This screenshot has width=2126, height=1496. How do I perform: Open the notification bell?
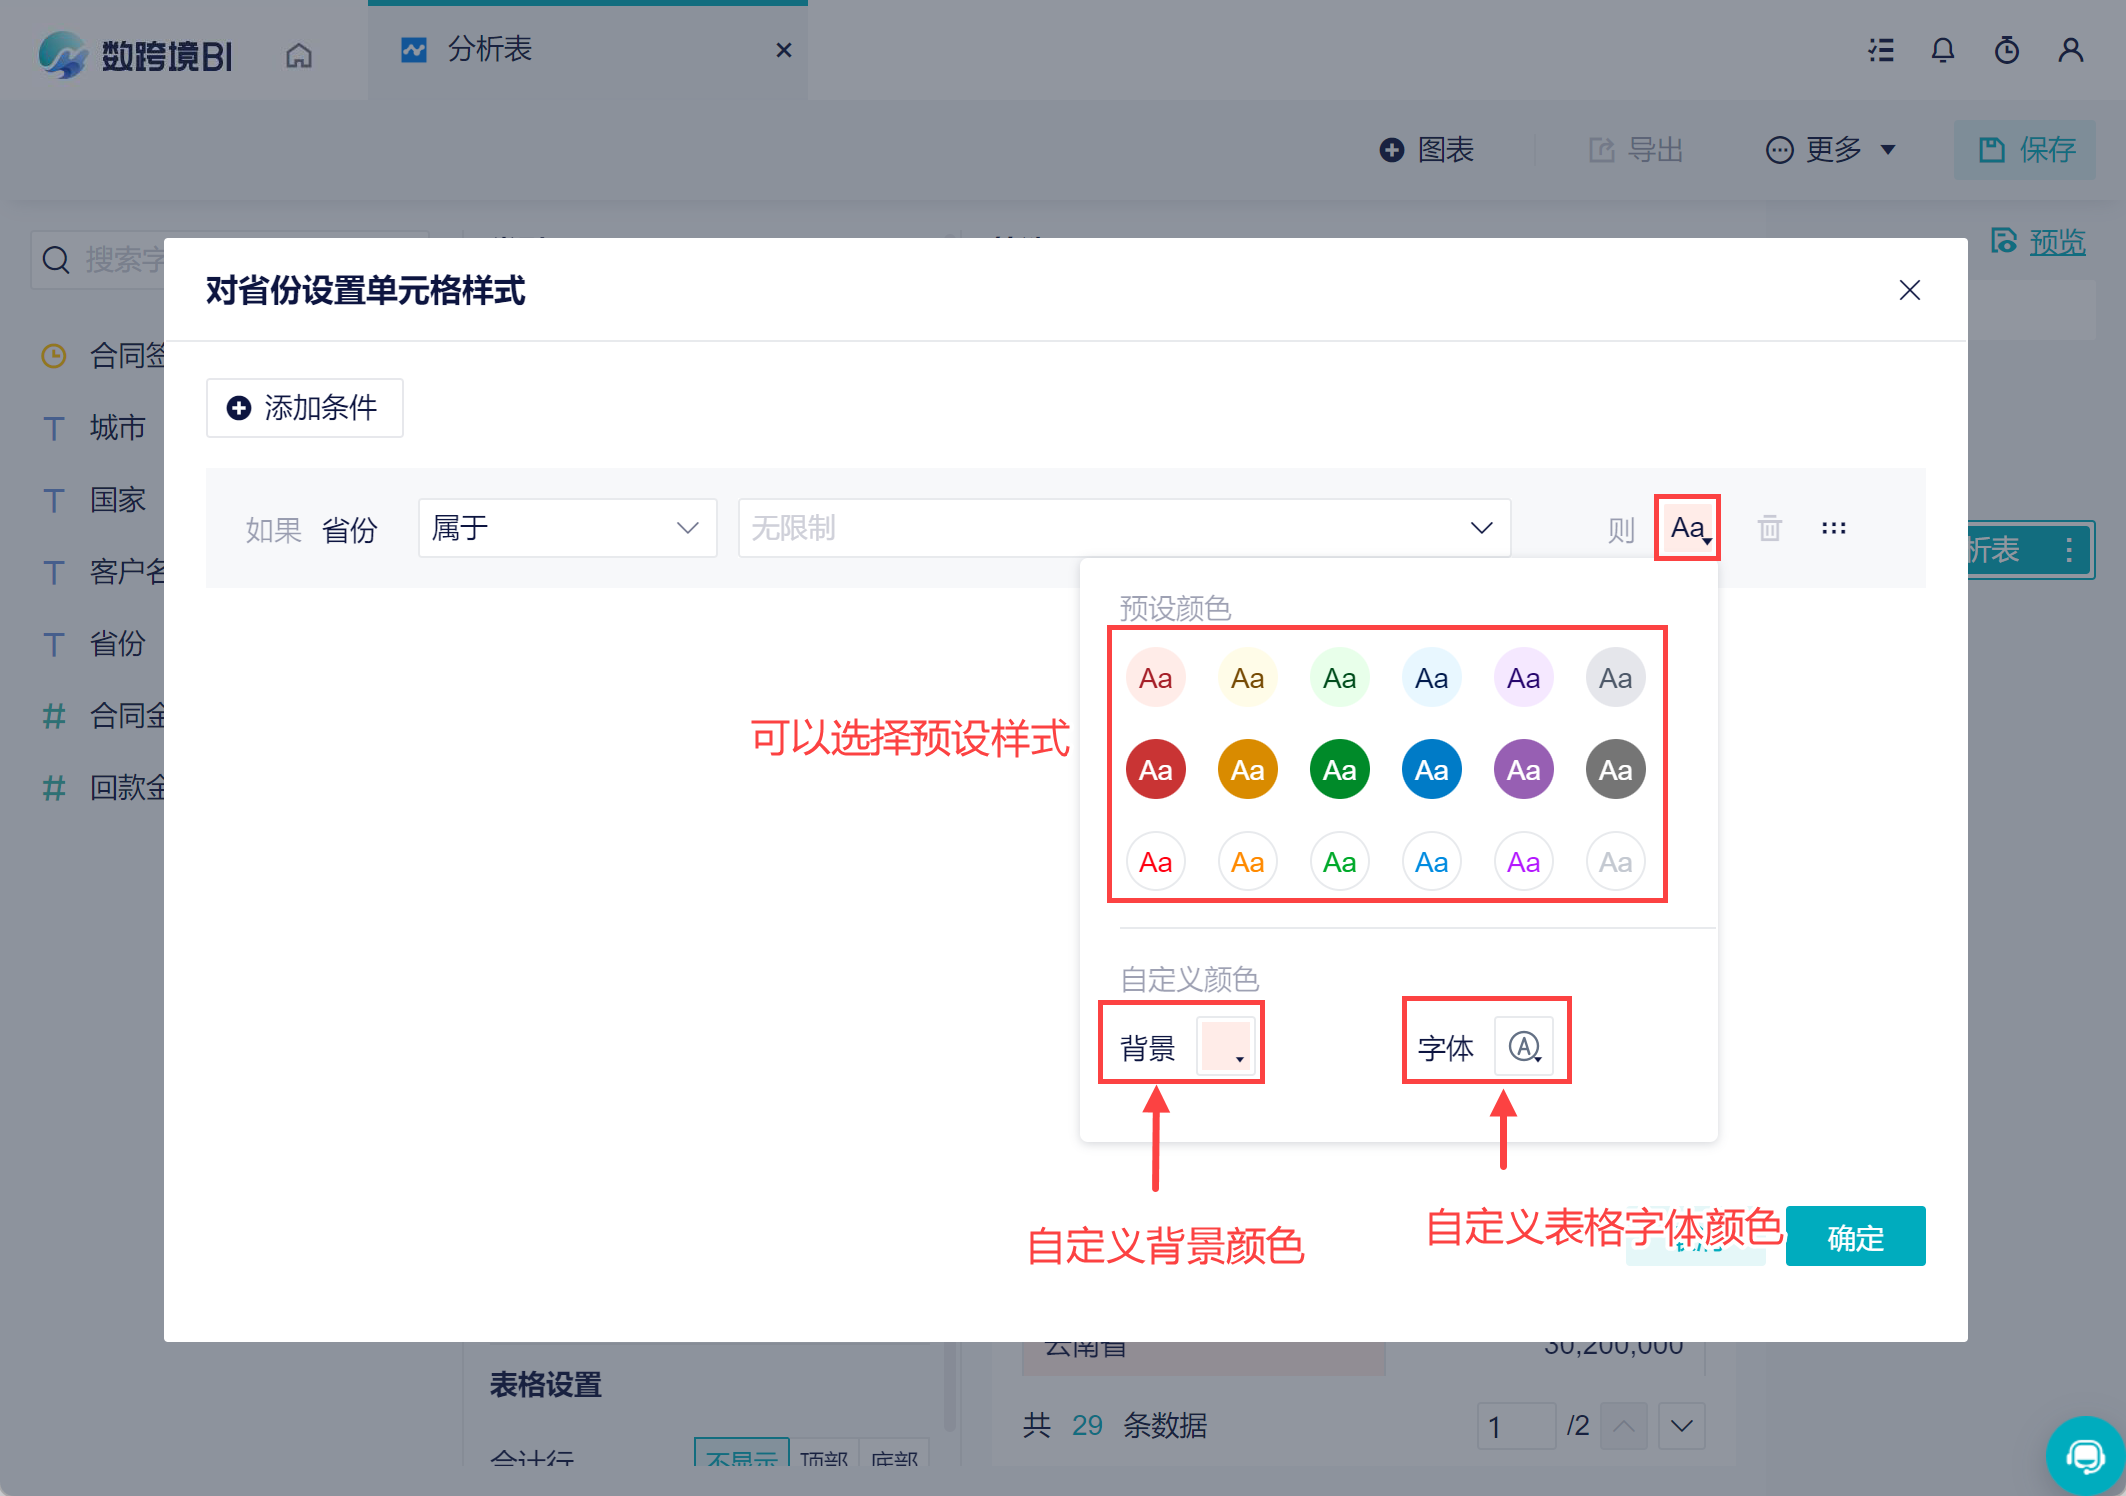click(x=1942, y=50)
